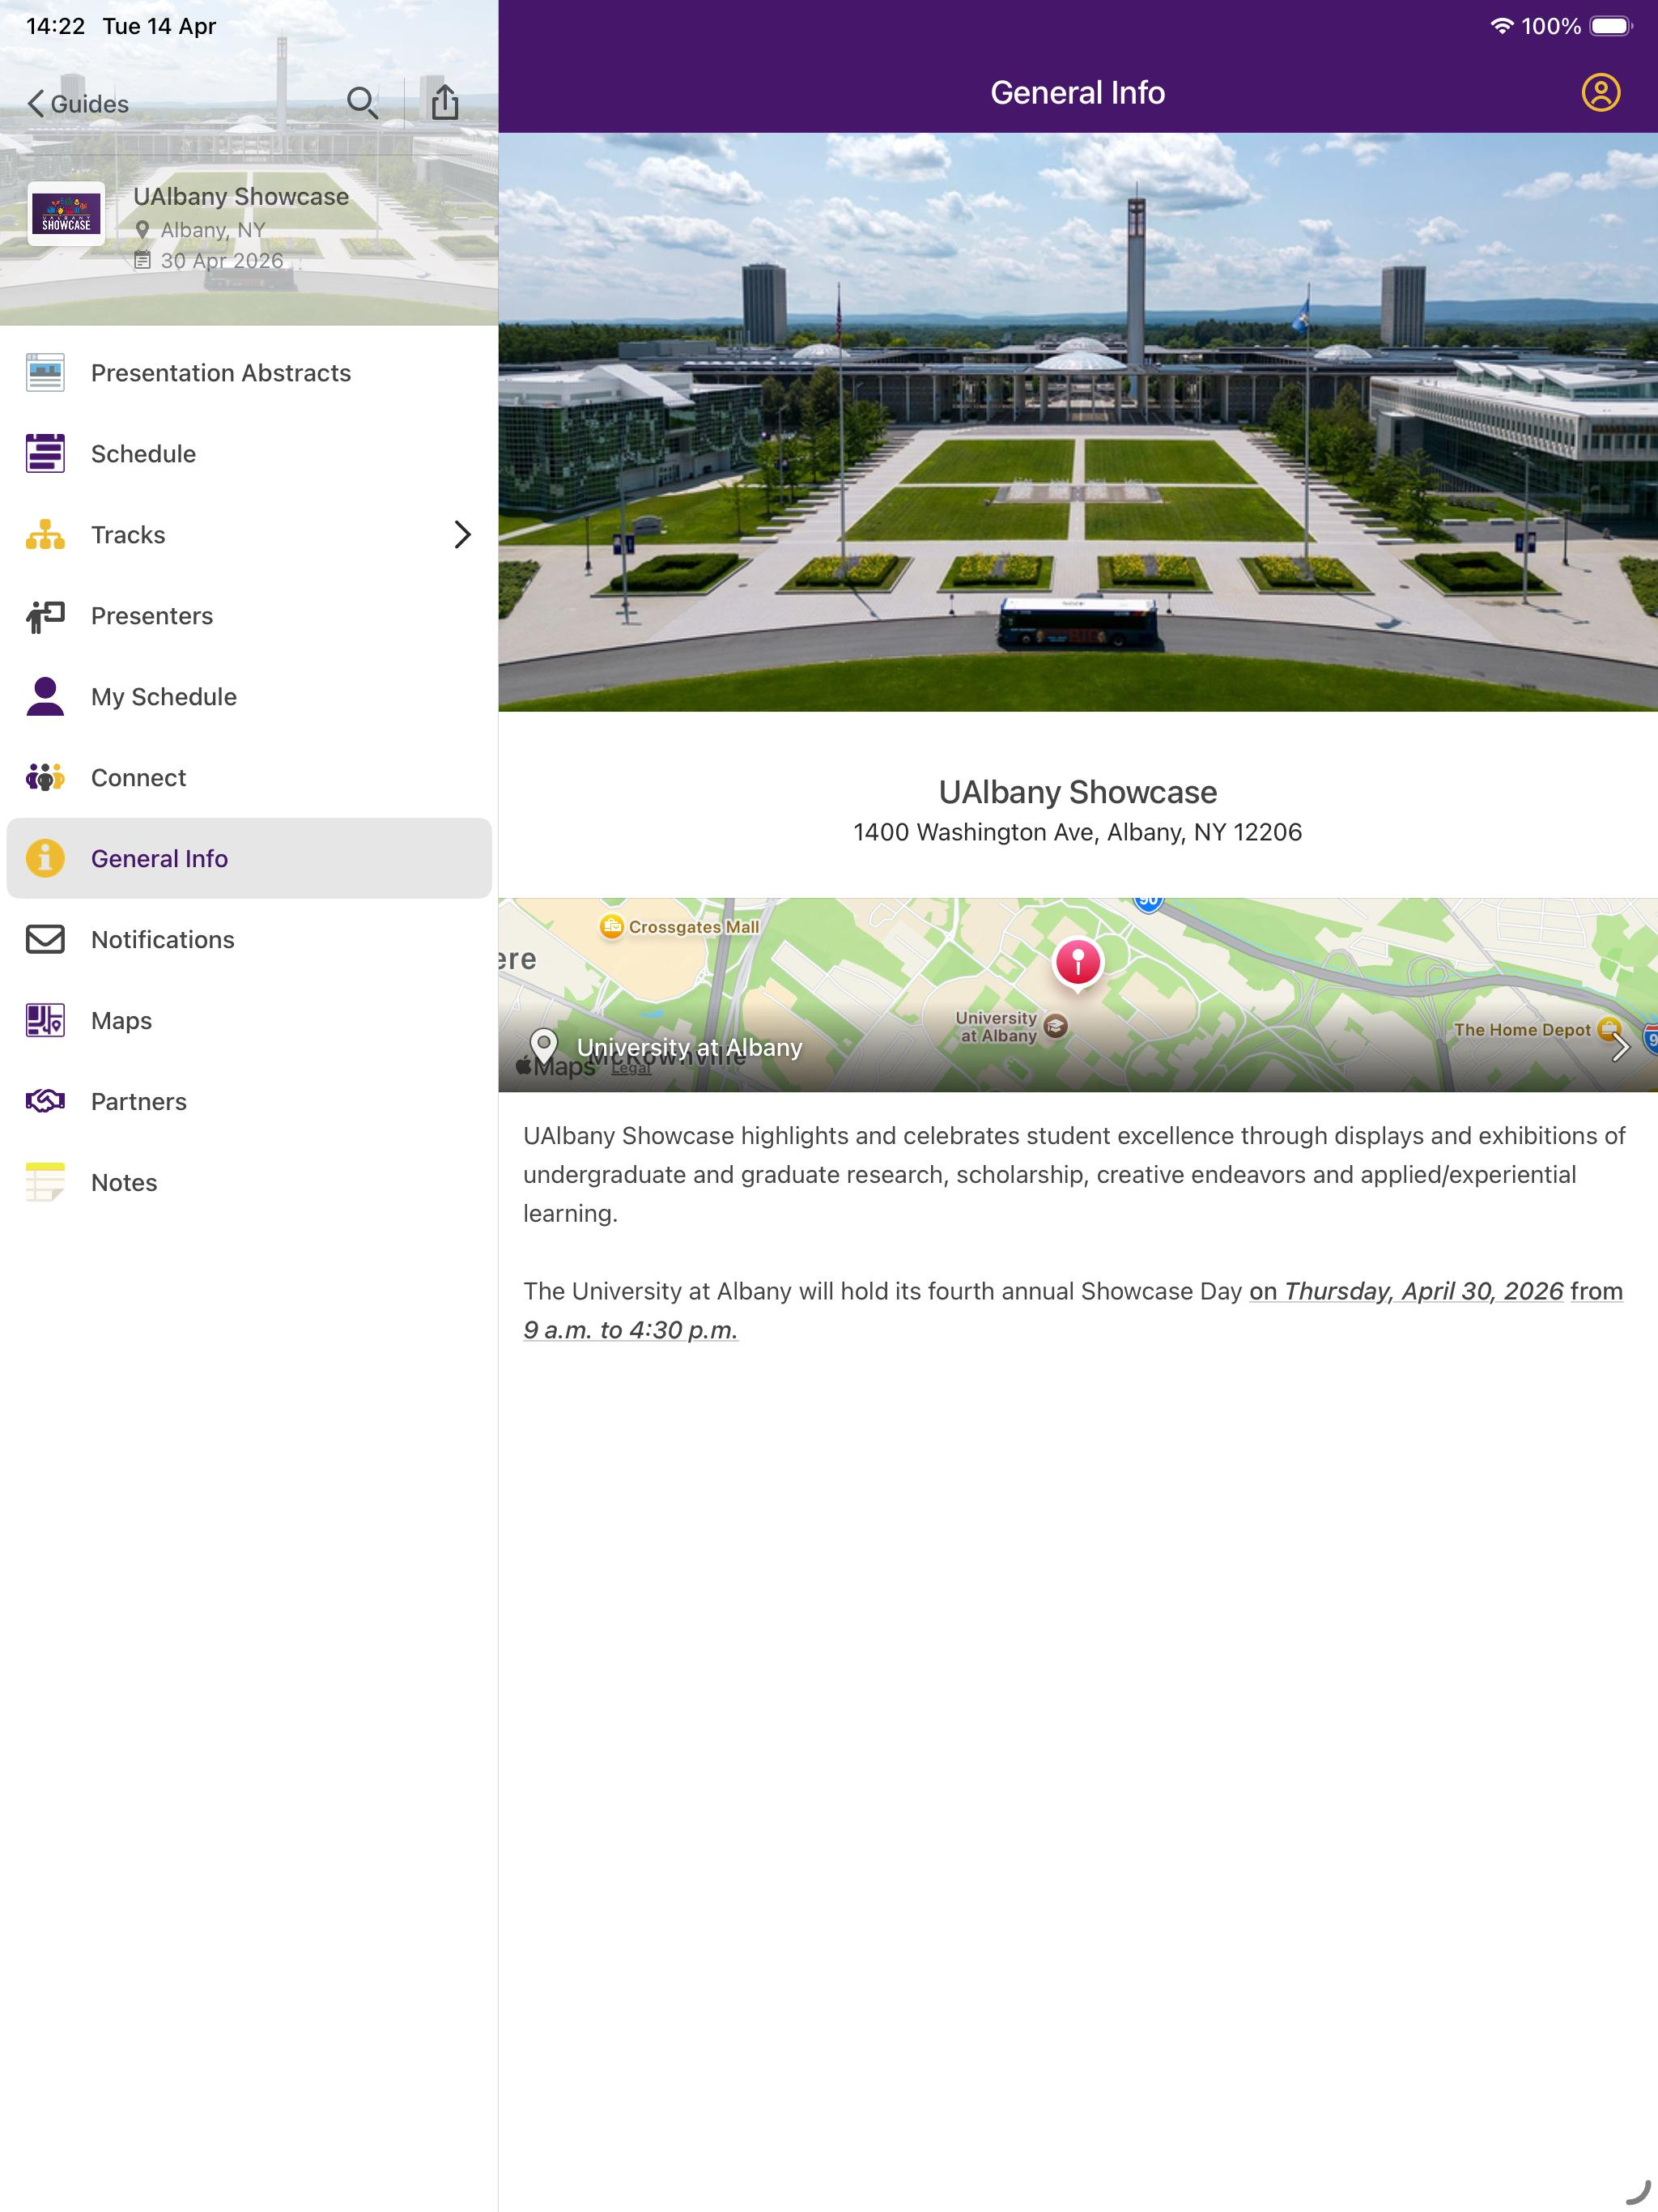Screen dimensions: 1658x2212
Task: Click the Schedule calendar icon
Action: pyautogui.click(x=45, y=454)
